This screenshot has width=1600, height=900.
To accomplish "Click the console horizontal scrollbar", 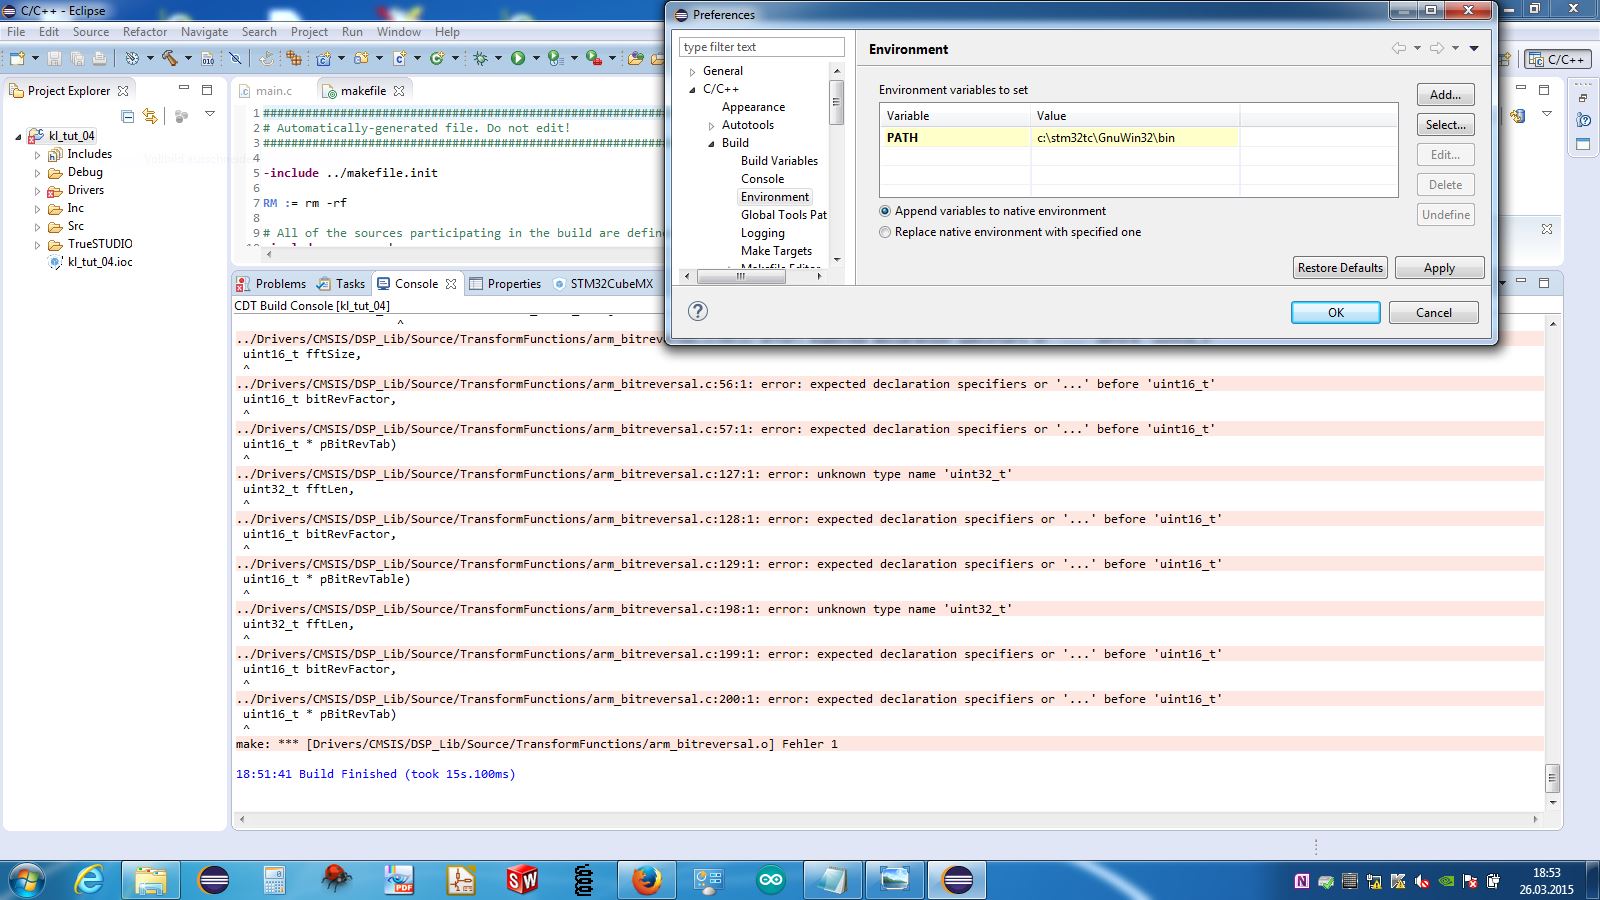I will [x=887, y=819].
